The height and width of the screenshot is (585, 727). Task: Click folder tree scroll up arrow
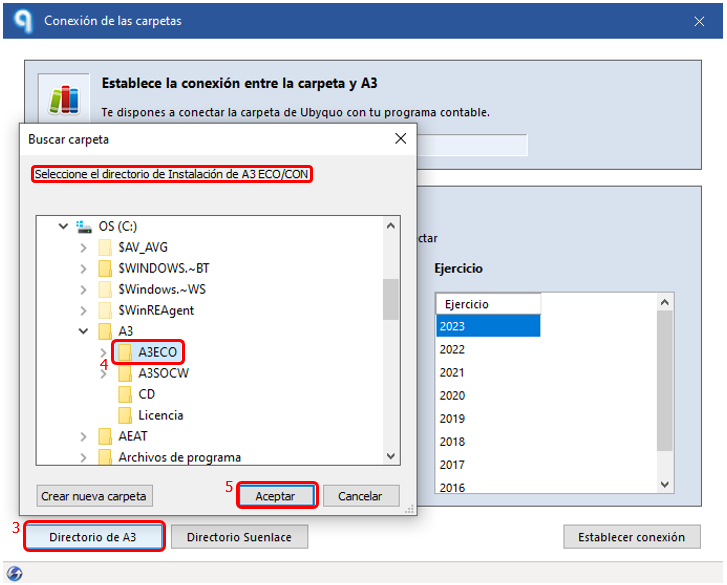[x=391, y=226]
